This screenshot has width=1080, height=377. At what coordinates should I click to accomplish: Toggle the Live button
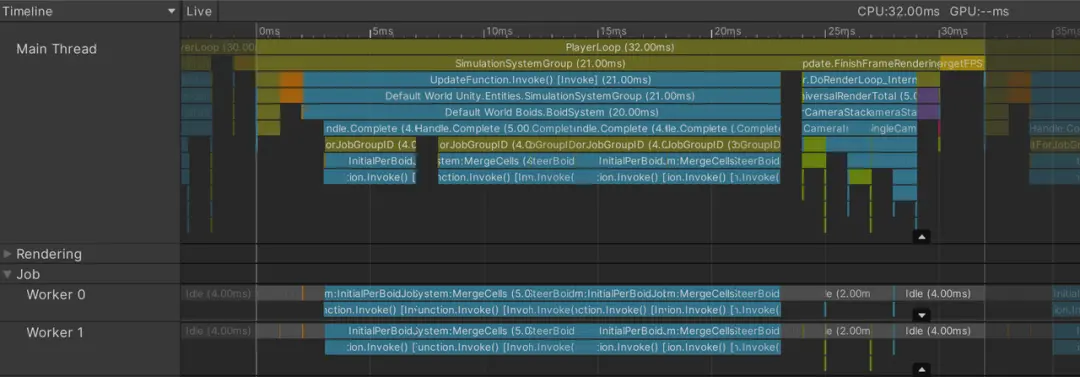click(x=200, y=11)
